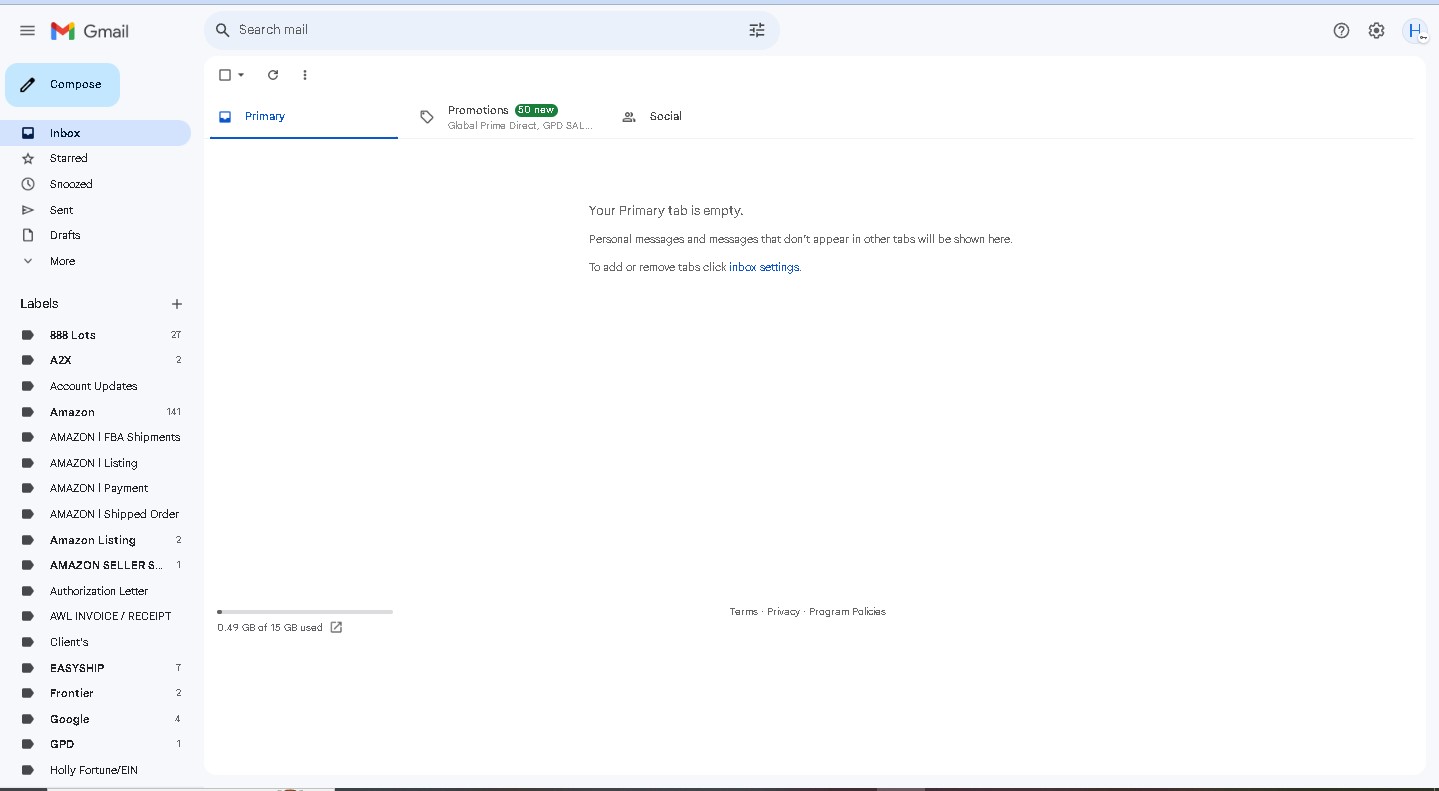The image size is (1439, 791).
Task: Open the Google label
Action: pos(95,719)
